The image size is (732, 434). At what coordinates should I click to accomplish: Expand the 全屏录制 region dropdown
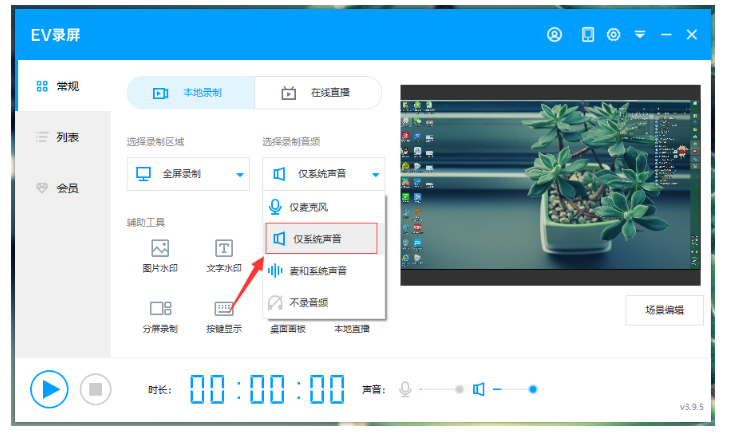[188, 174]
